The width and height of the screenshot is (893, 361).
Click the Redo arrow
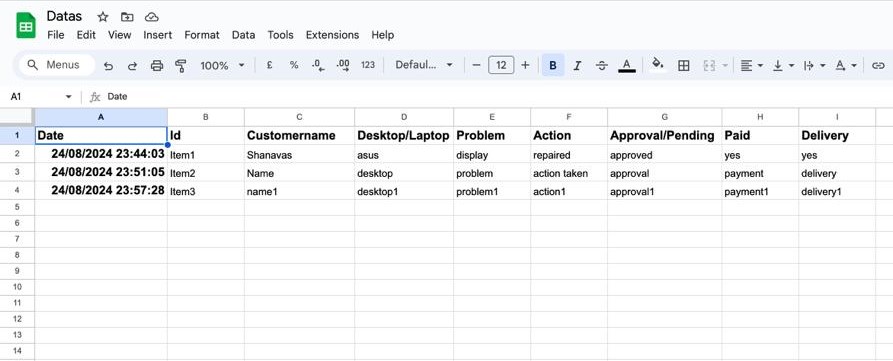(x=132, y=65)
